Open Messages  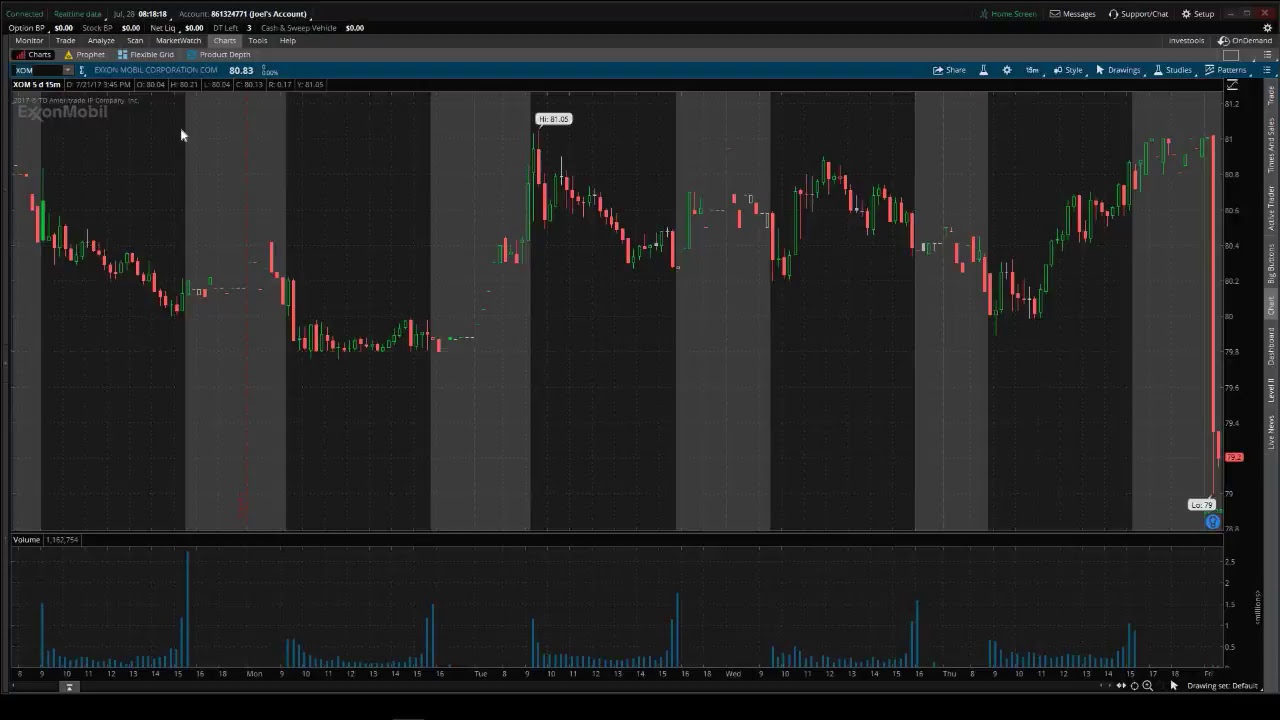tap(1073, 14)
